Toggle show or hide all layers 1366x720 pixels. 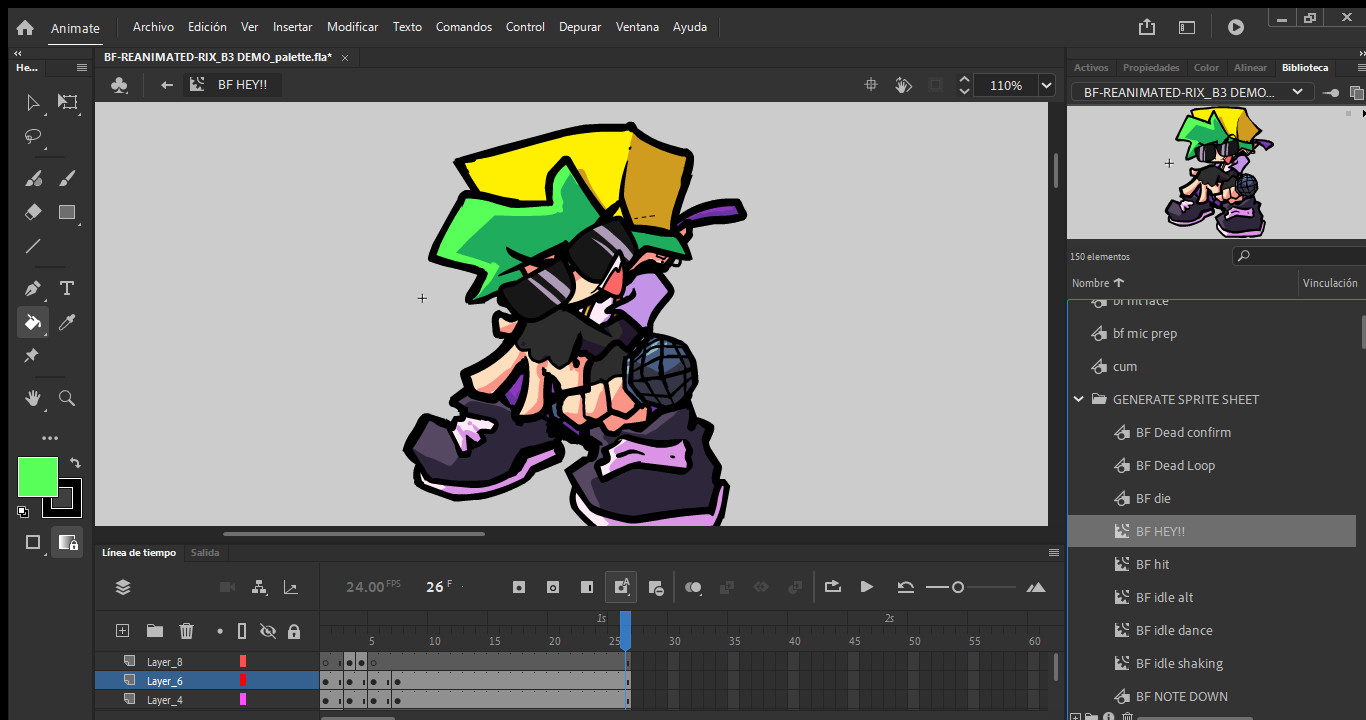[x=267, y=631]
